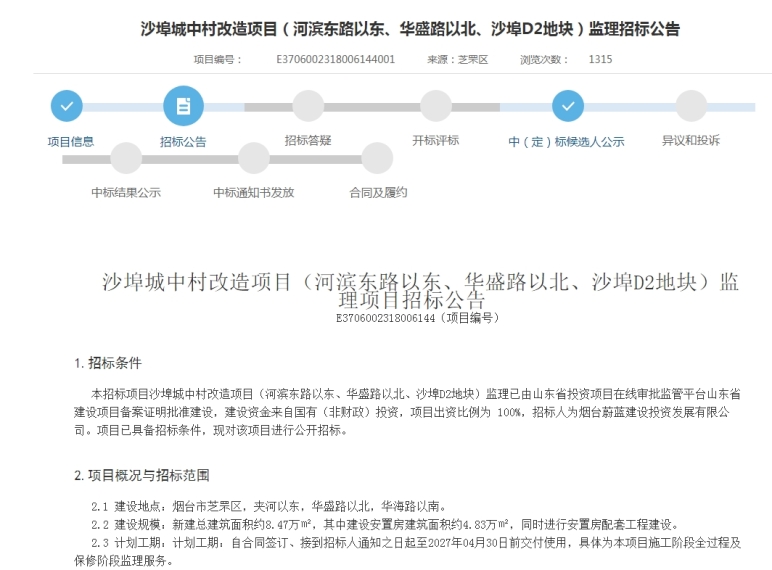Open the 项目信息 step label
Image resolution: width=772 pixels, height=570 pixels.
(70, 141)
